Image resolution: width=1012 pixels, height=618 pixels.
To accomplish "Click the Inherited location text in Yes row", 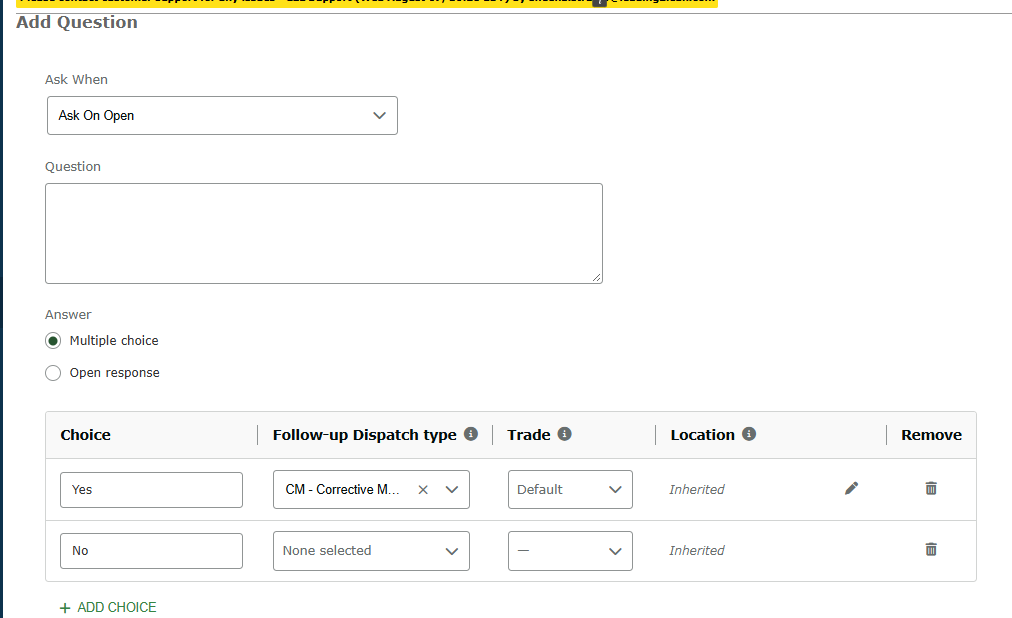I will [697, 490].
